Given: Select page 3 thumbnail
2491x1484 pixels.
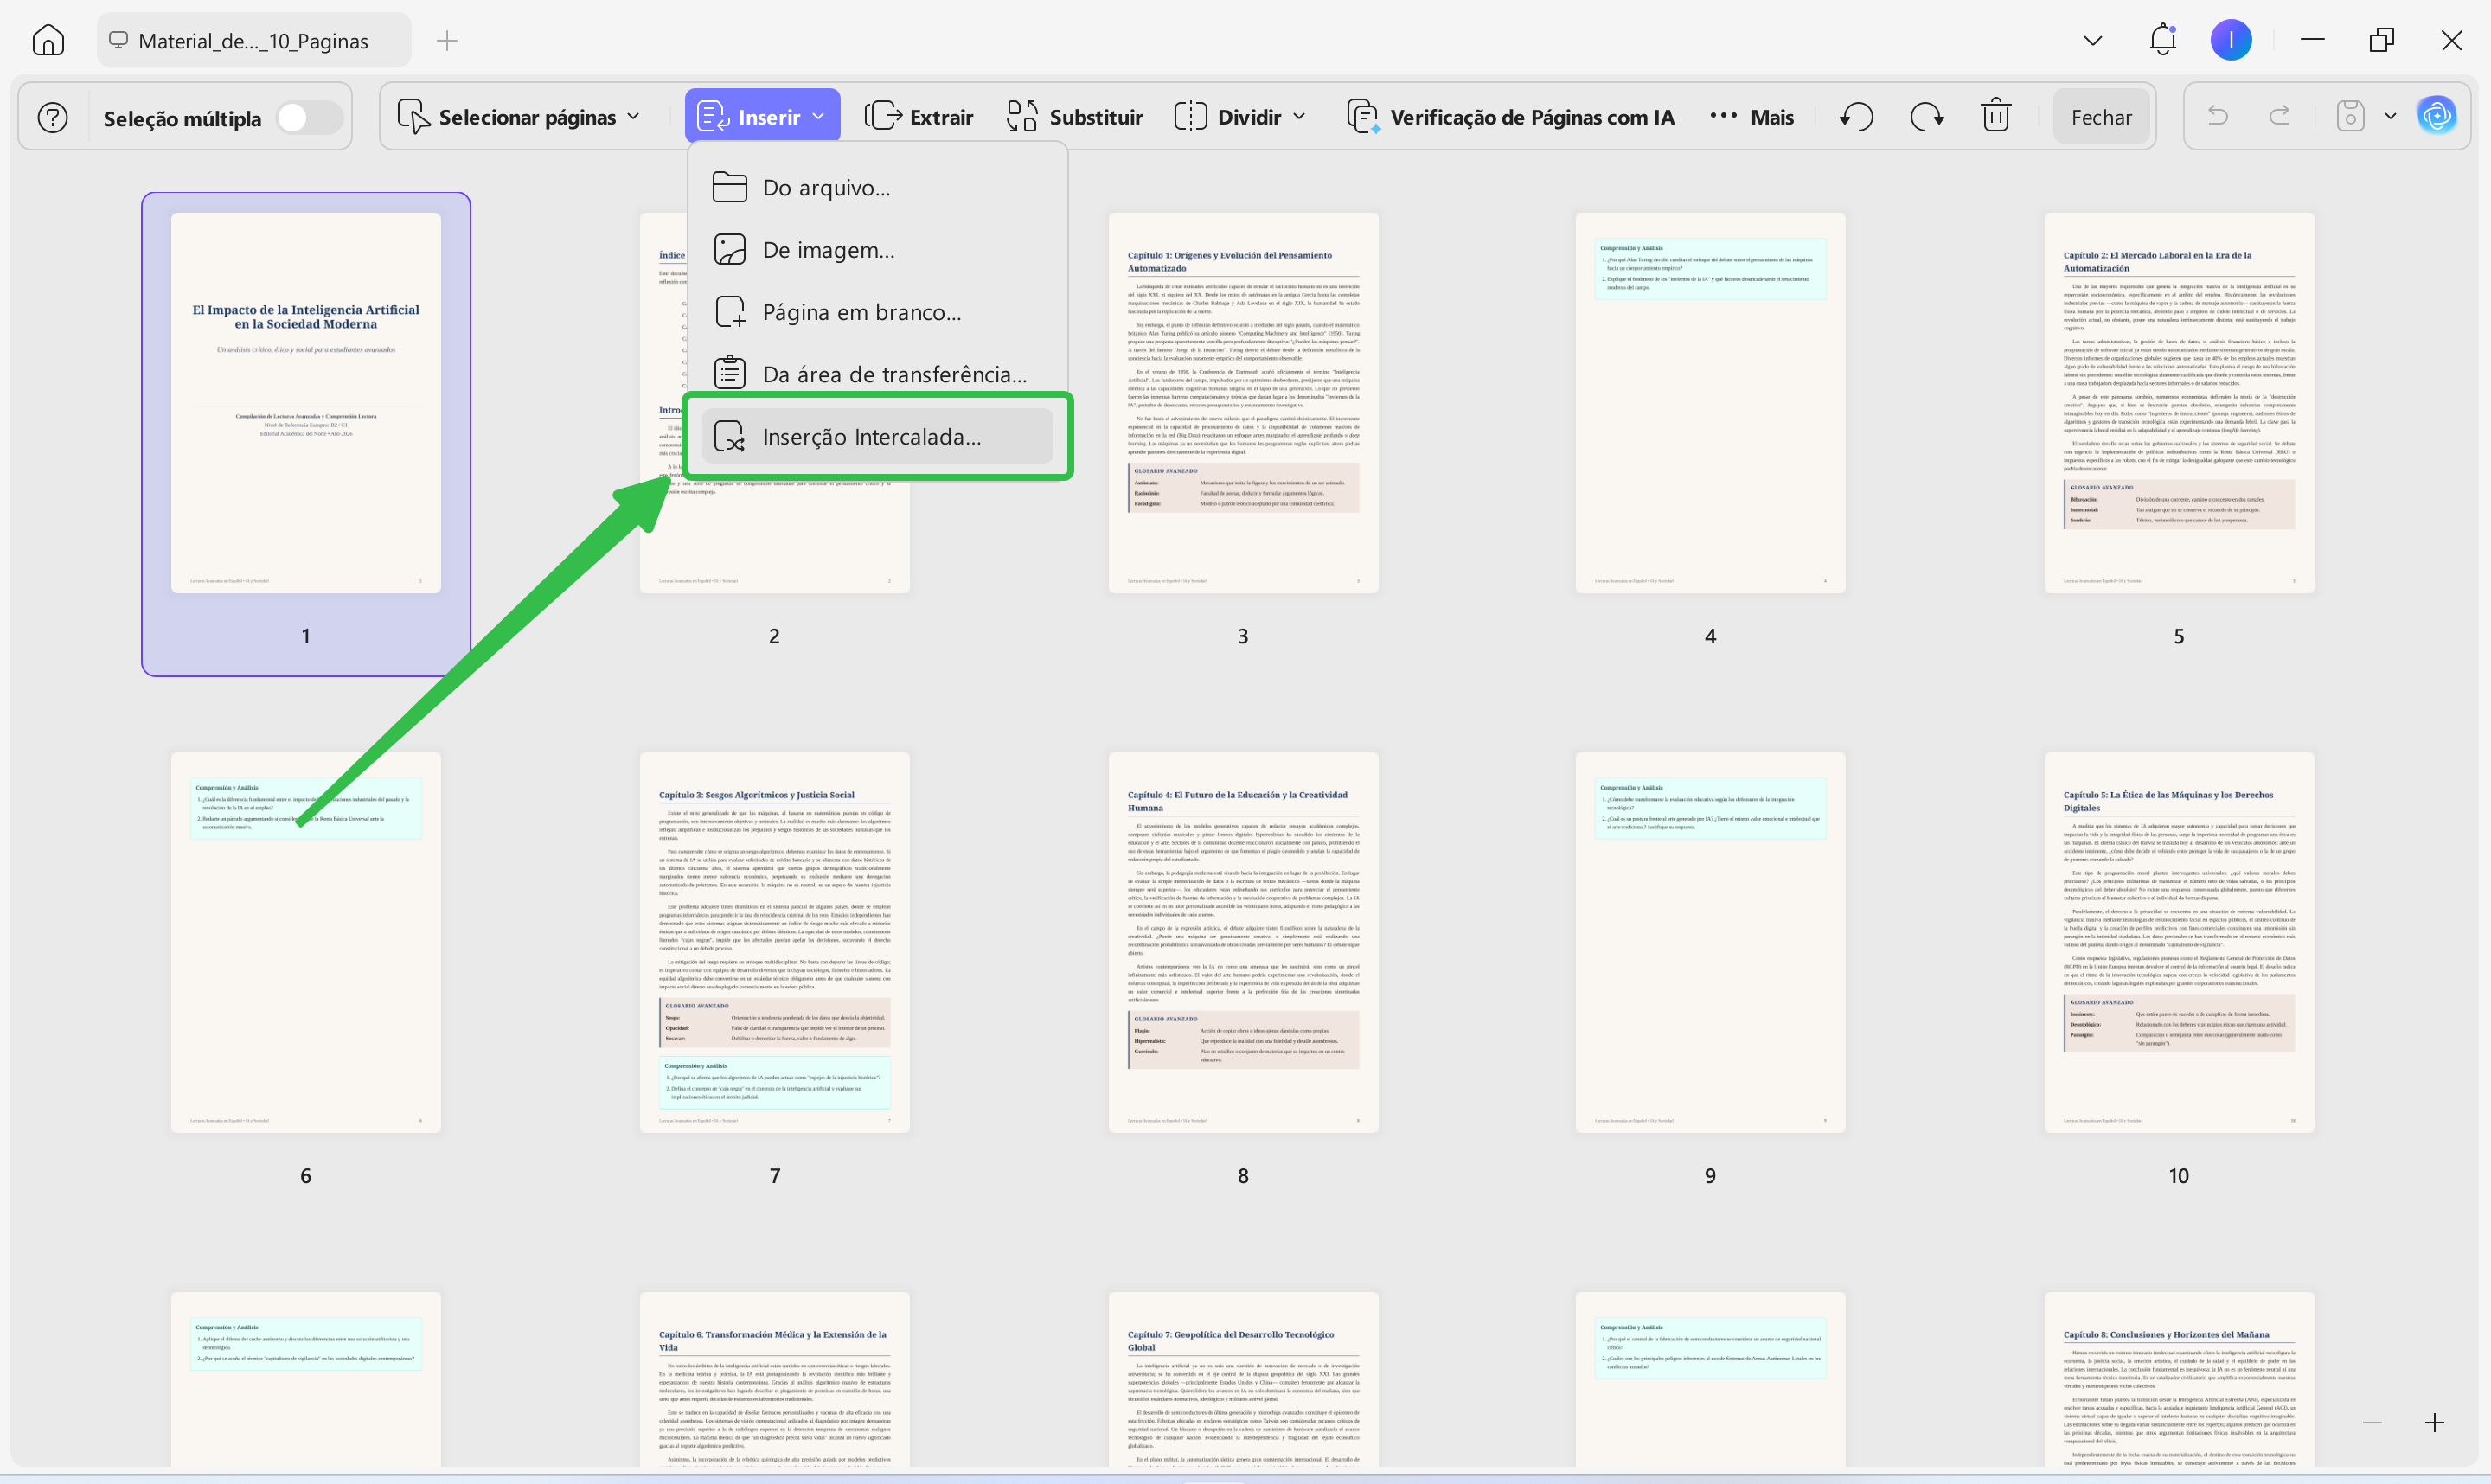Looking at the screenshot, I should coord(1243,402).
